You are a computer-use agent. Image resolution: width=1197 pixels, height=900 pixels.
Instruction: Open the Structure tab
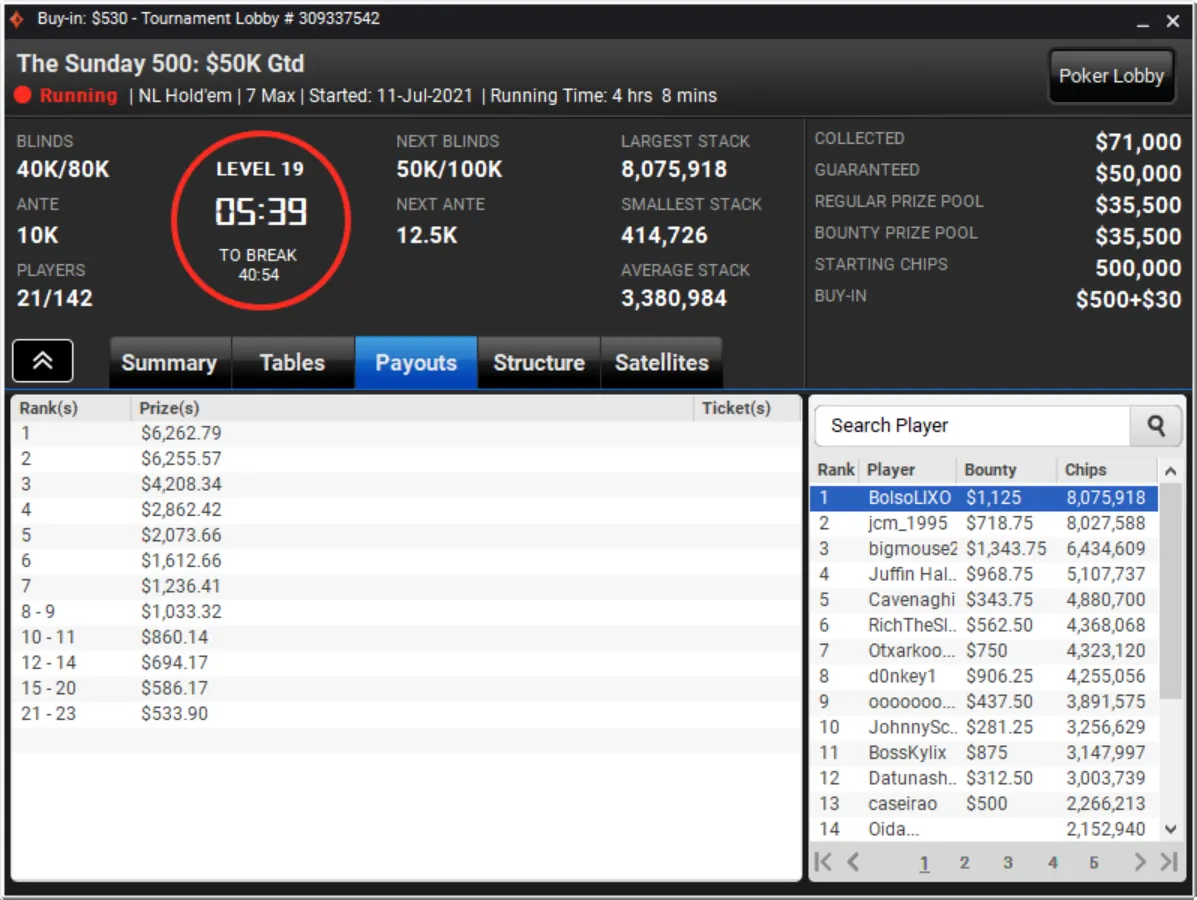click(x=539, y=363)
